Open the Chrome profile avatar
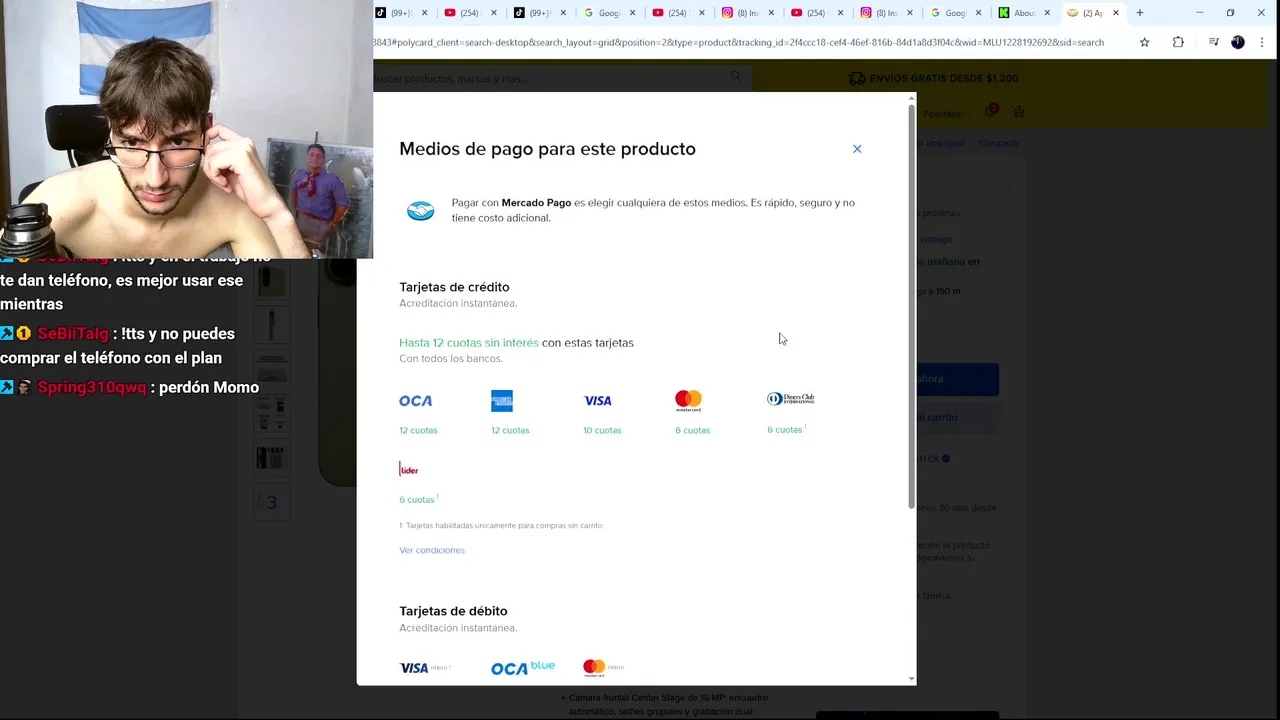This screenshot has height=720, width=1280. click(x=1238, y=42)
